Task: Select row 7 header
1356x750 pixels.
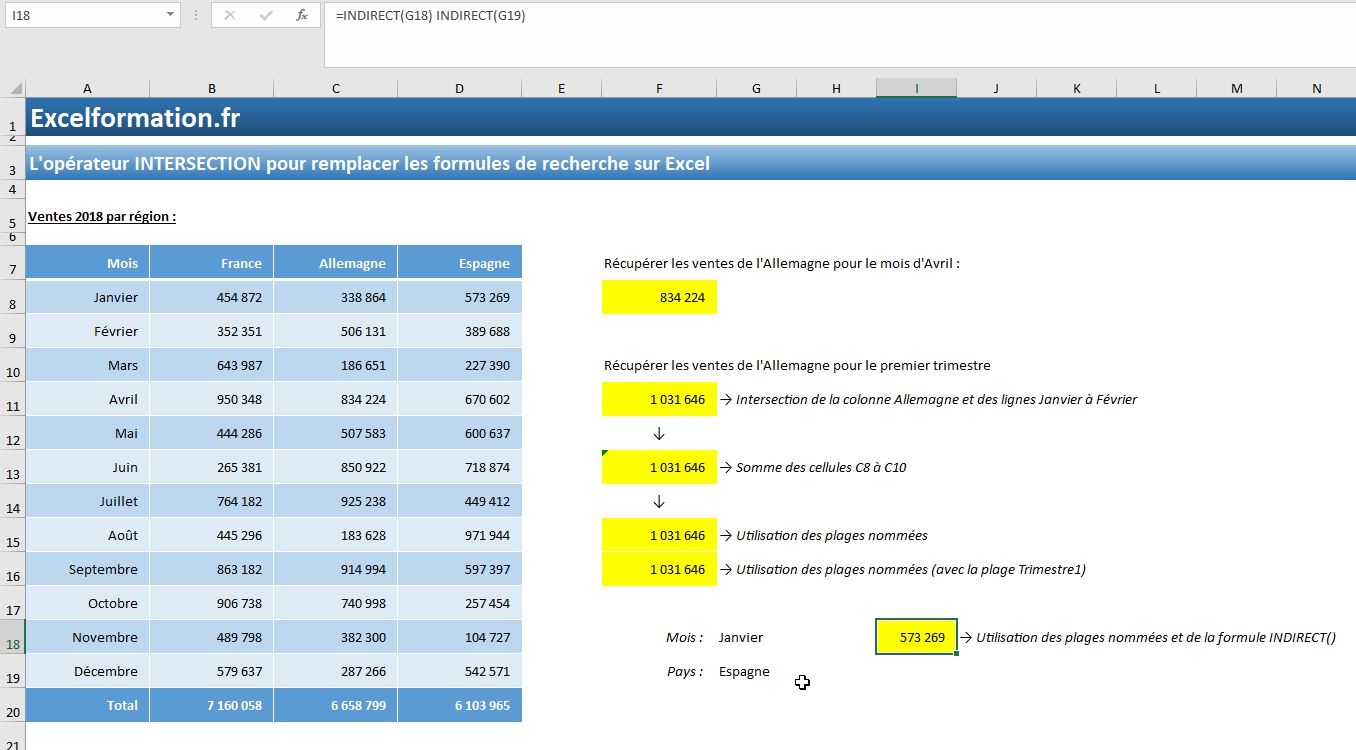Action: [x=12, y=264]
